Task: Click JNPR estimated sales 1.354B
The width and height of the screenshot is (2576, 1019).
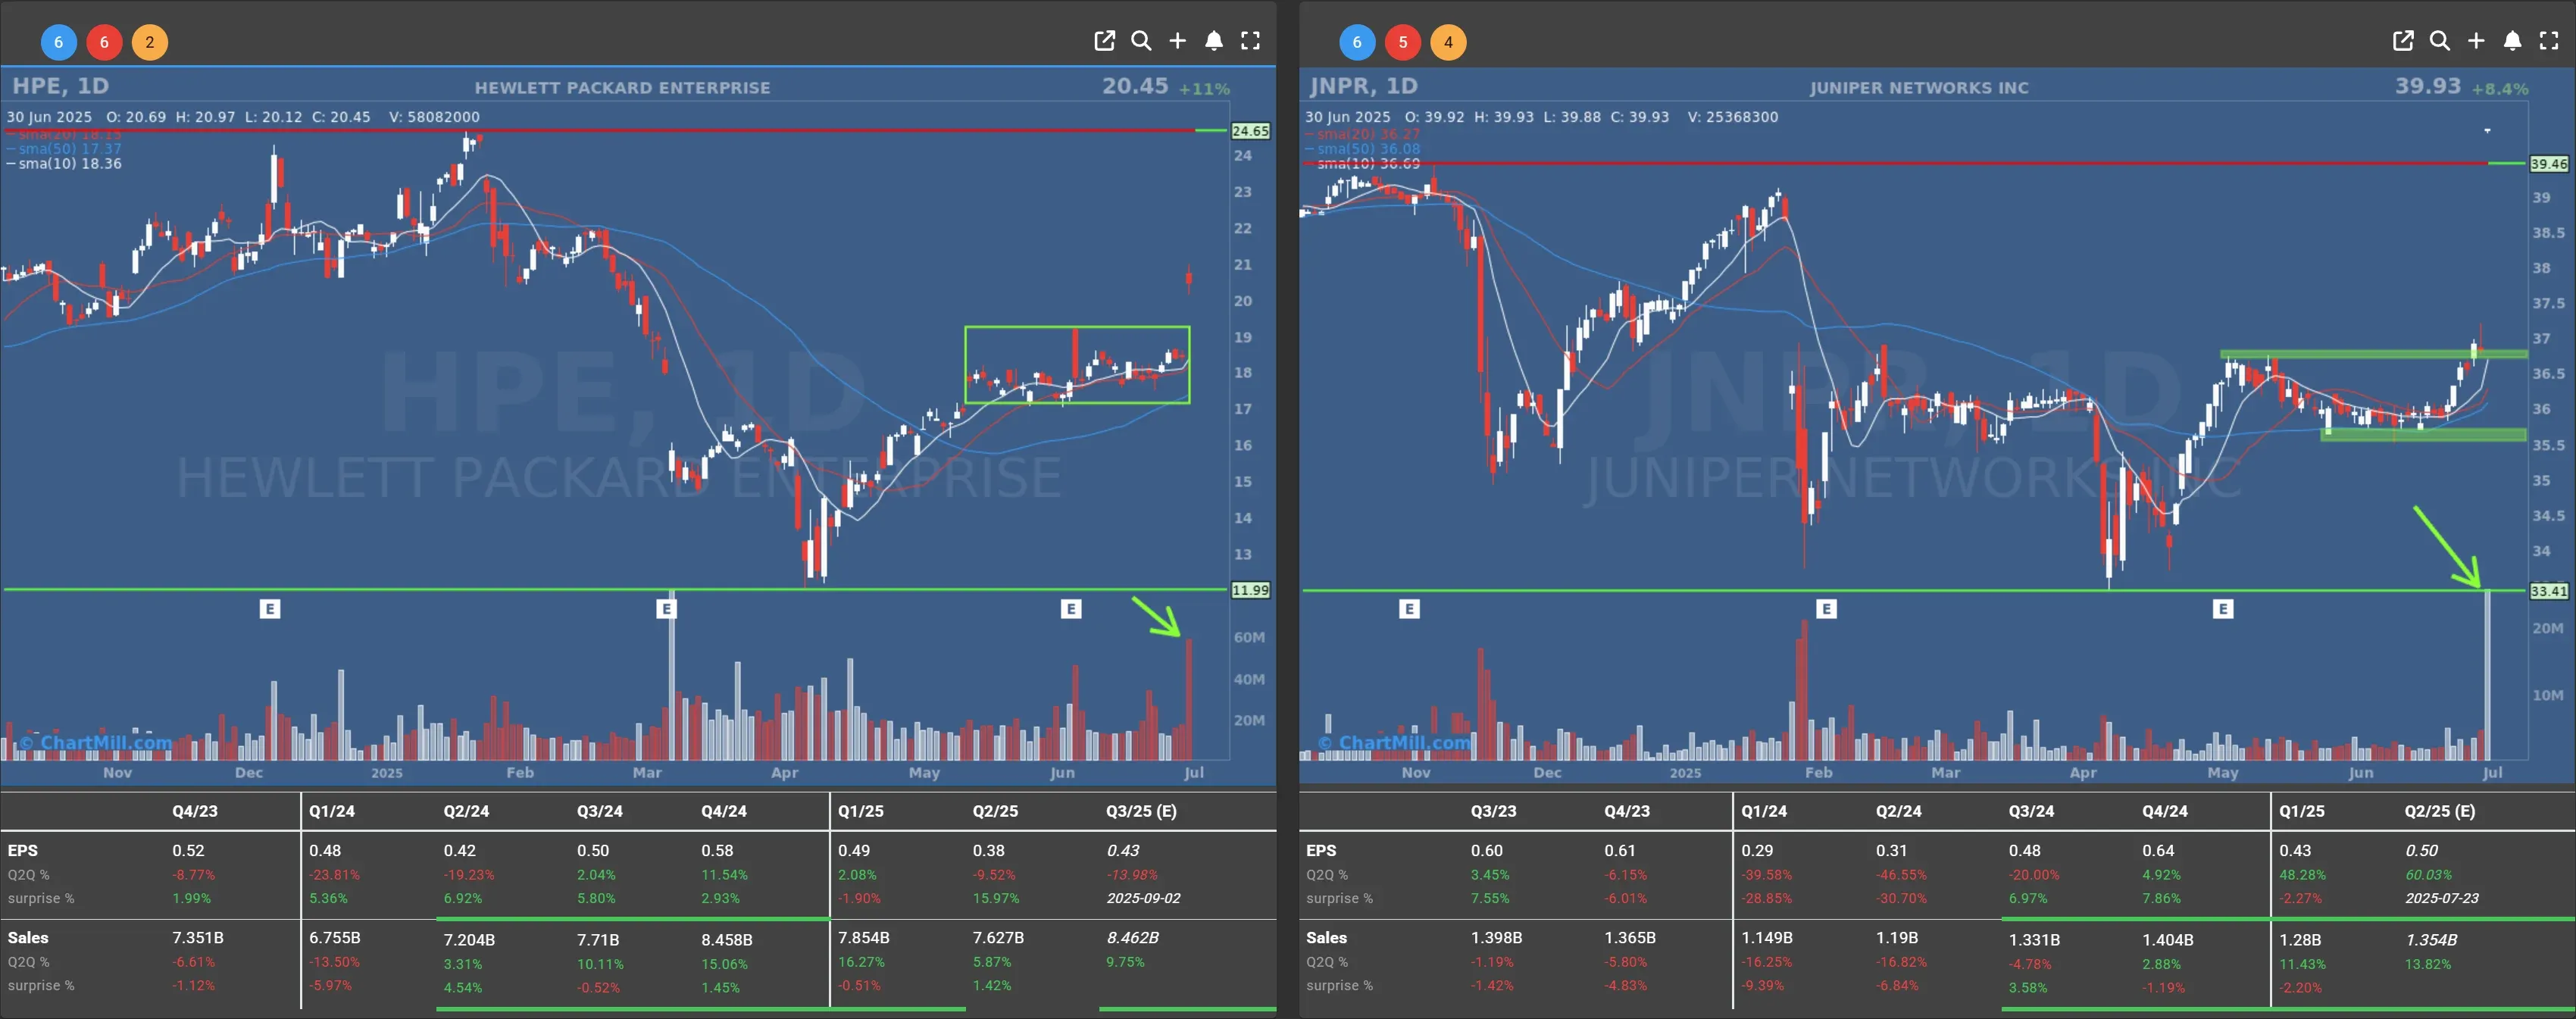Action: 2431,940
